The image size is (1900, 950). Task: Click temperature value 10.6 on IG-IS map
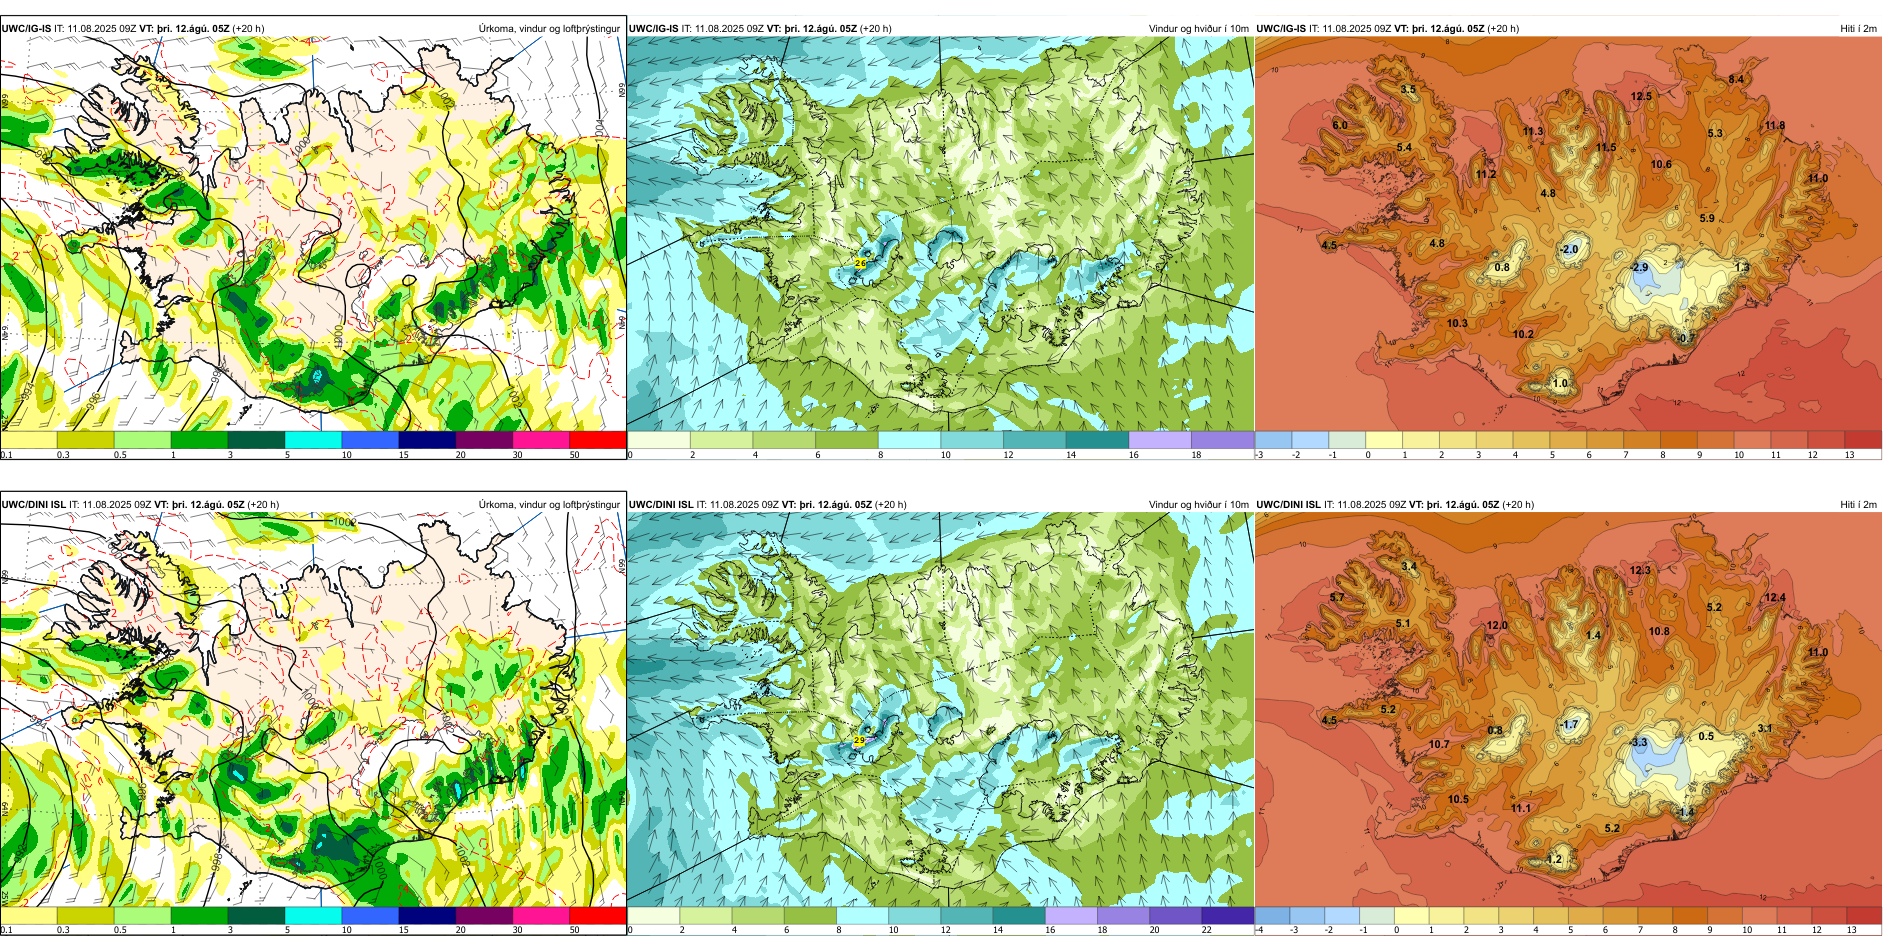[1661, 165]
